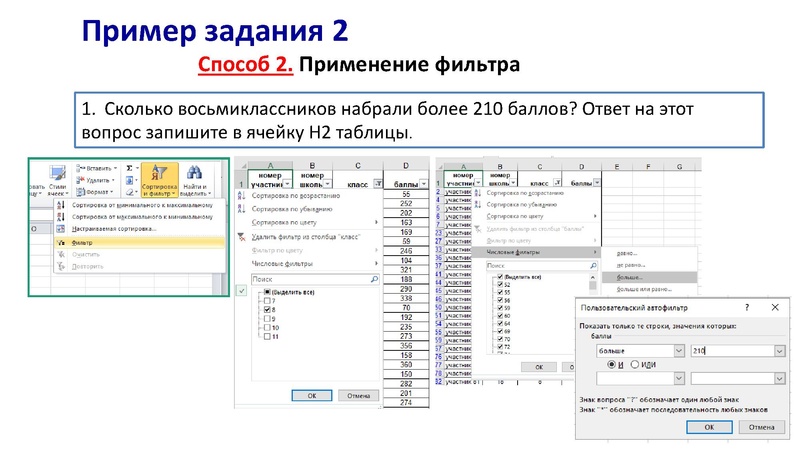
Task: Check class 10 in the класс filter list
Action: point(267,328)
